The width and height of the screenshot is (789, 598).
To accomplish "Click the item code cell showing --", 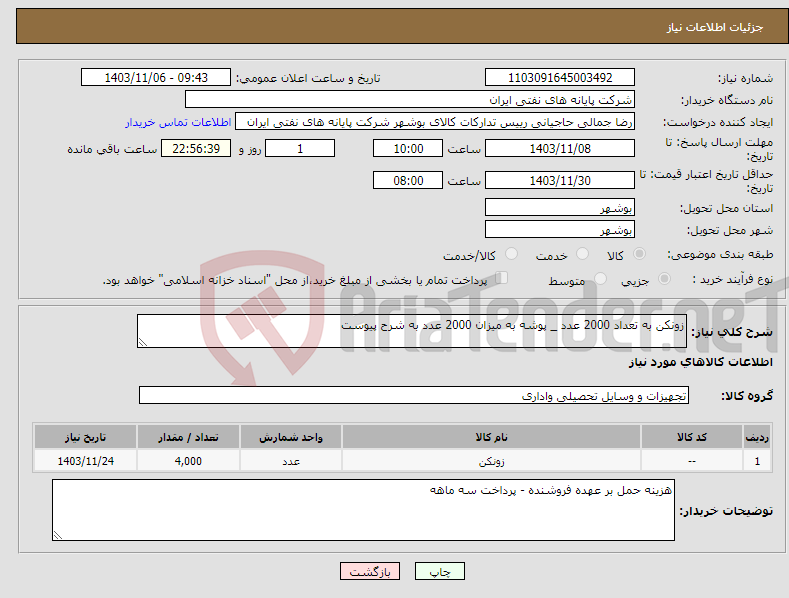I will pos(692,461).
